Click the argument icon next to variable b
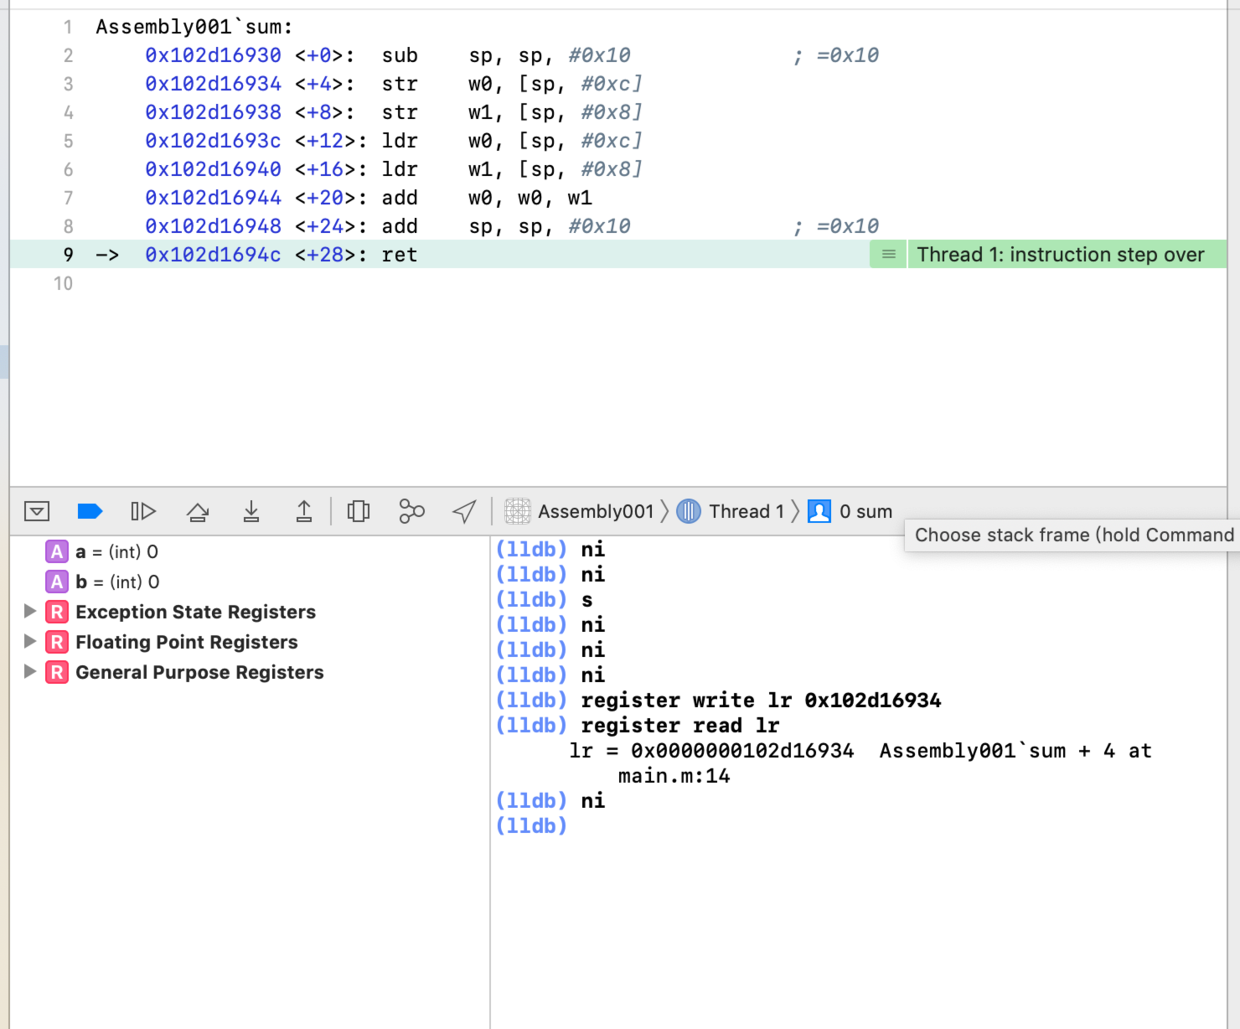This screenshot has width=1240, height=1029. point(57,581)
